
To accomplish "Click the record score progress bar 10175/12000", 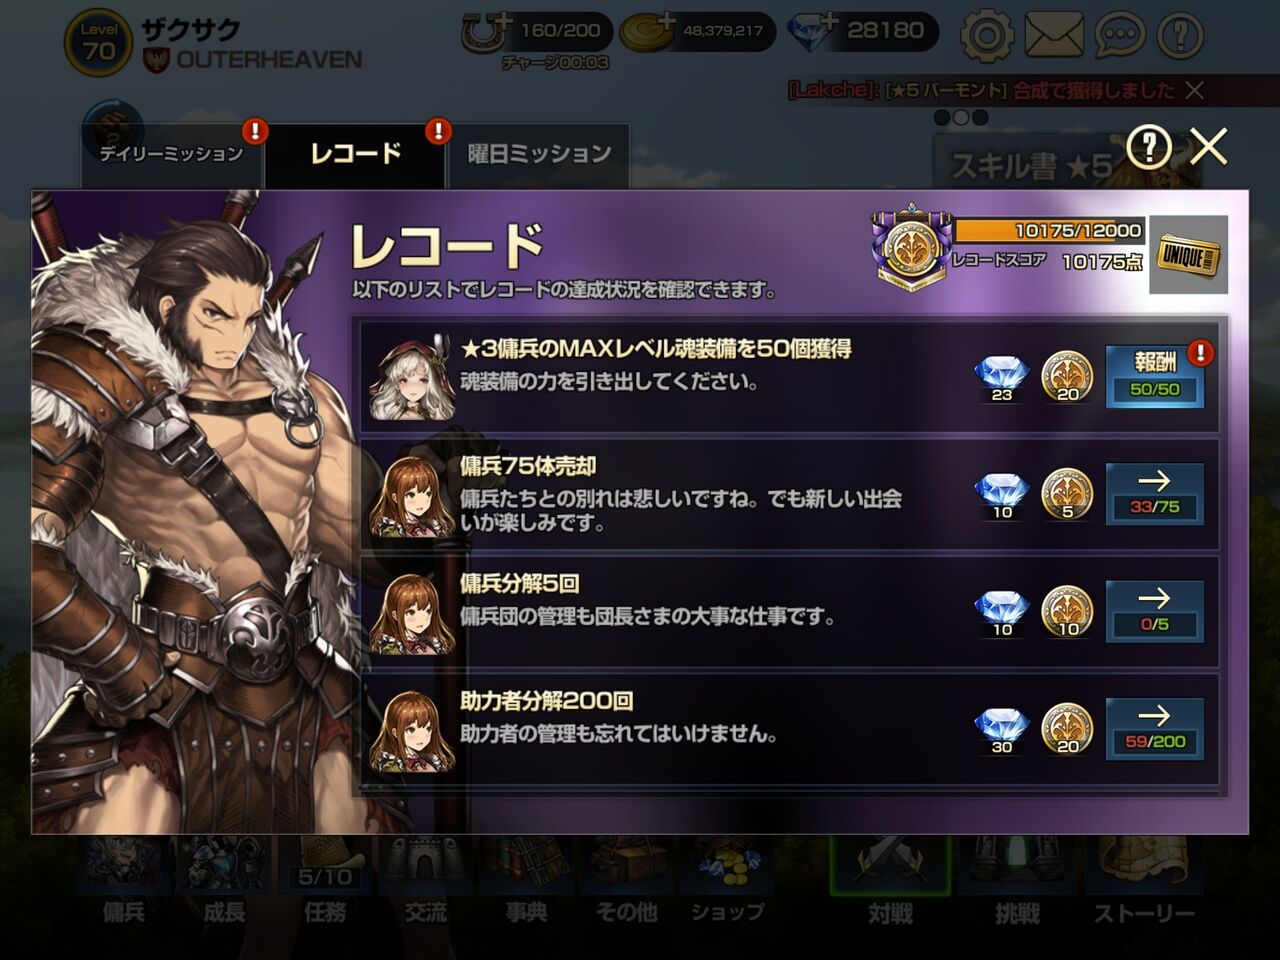I will point(1049,231).
